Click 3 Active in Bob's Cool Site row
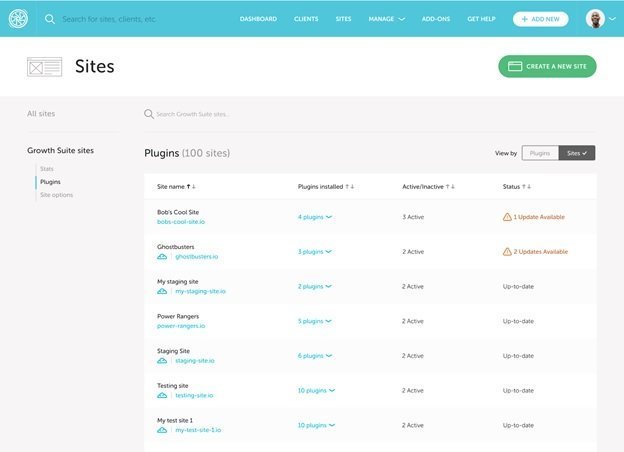This screenshot has width=624, height=452. (x=413, y=217)
